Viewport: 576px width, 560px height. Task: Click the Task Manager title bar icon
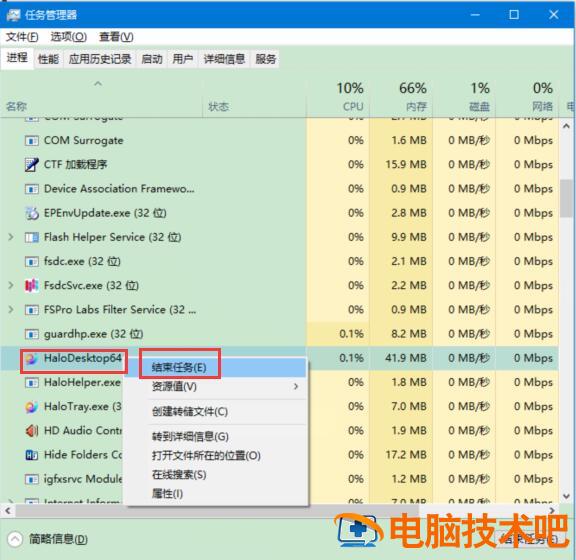(14, 15)
